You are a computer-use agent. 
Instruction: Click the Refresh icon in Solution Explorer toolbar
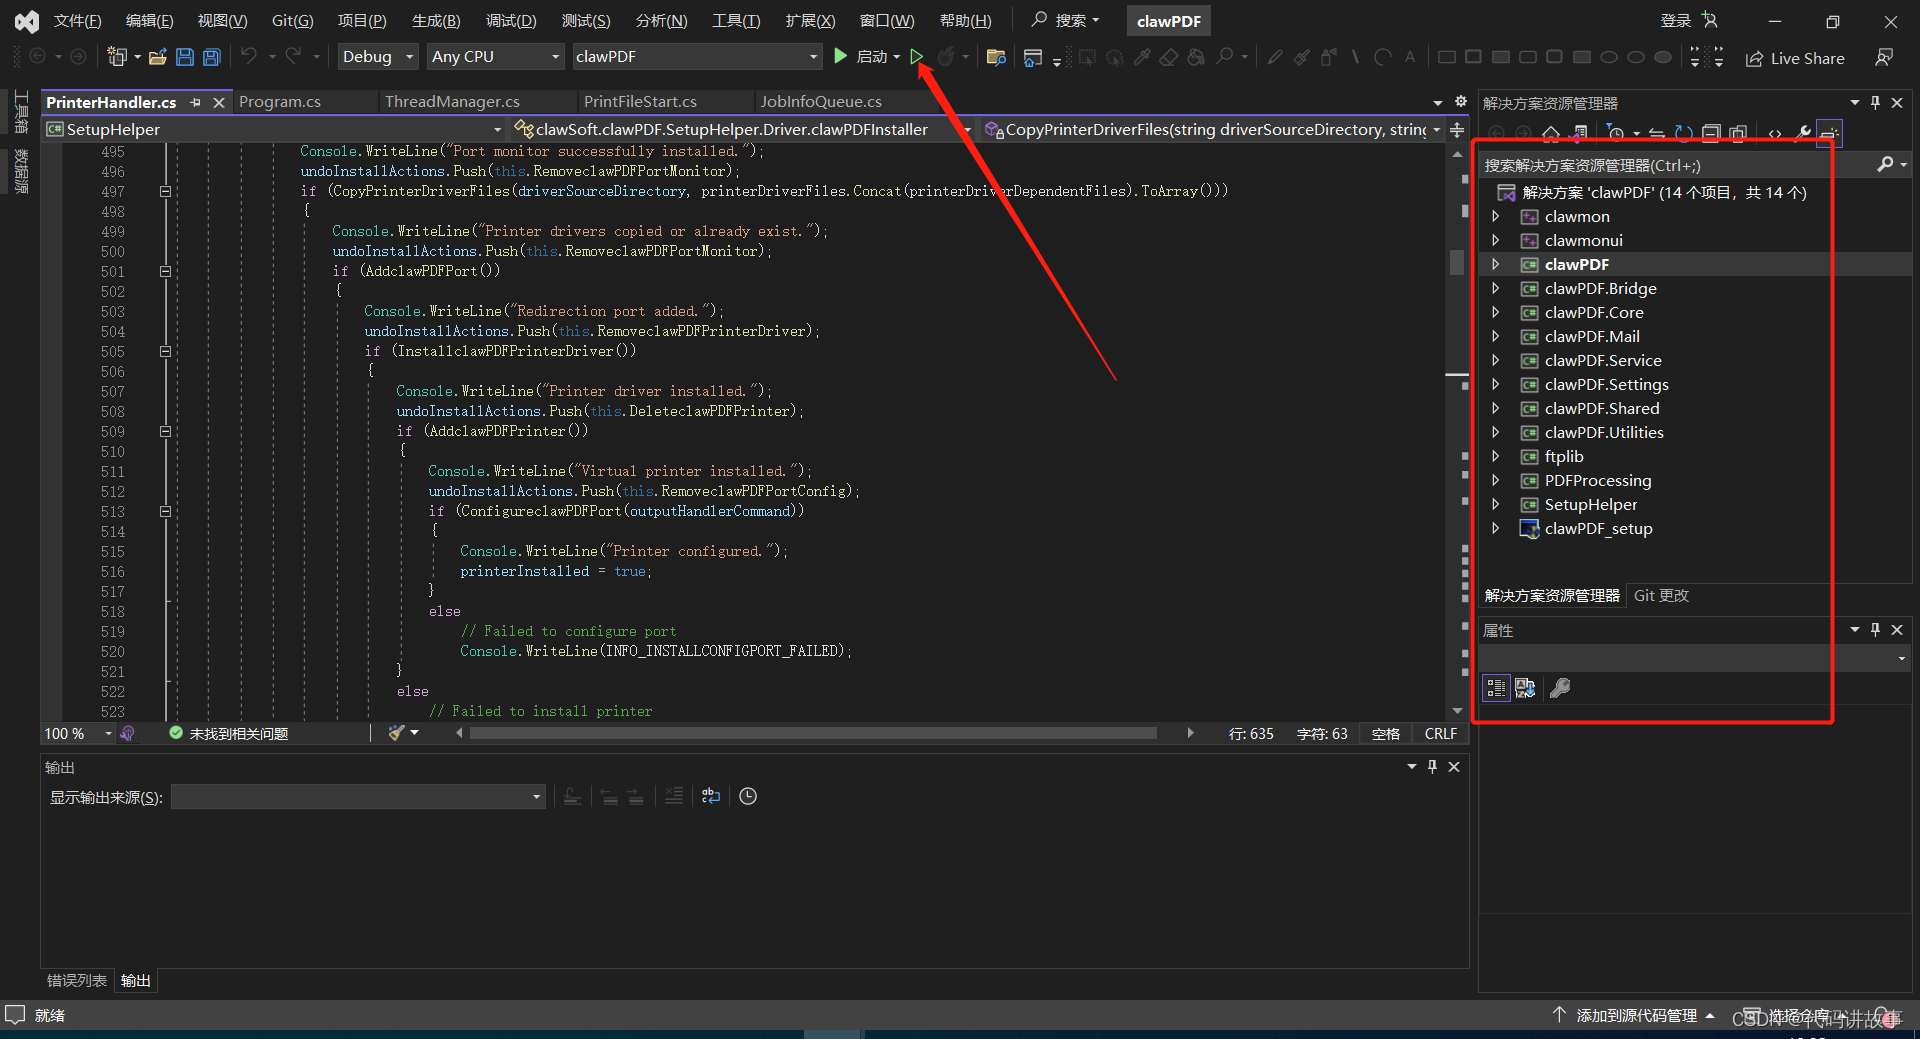[x=1684, y=133]
